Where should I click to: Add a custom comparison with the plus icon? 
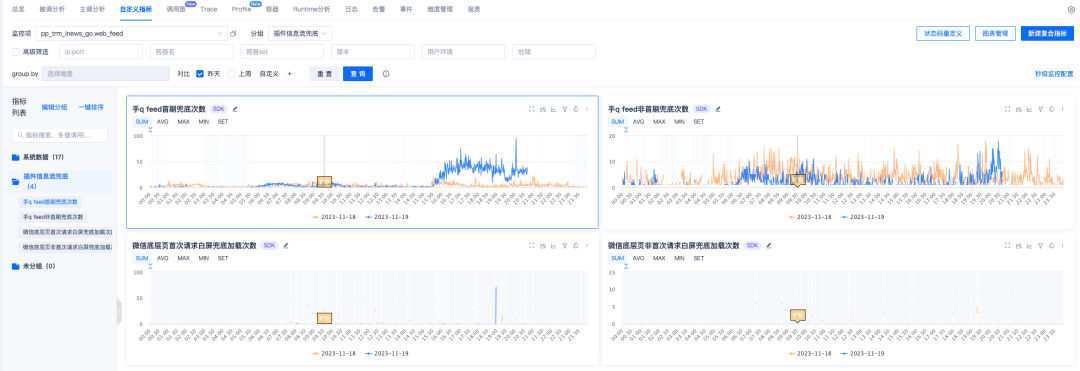(289, 74)
